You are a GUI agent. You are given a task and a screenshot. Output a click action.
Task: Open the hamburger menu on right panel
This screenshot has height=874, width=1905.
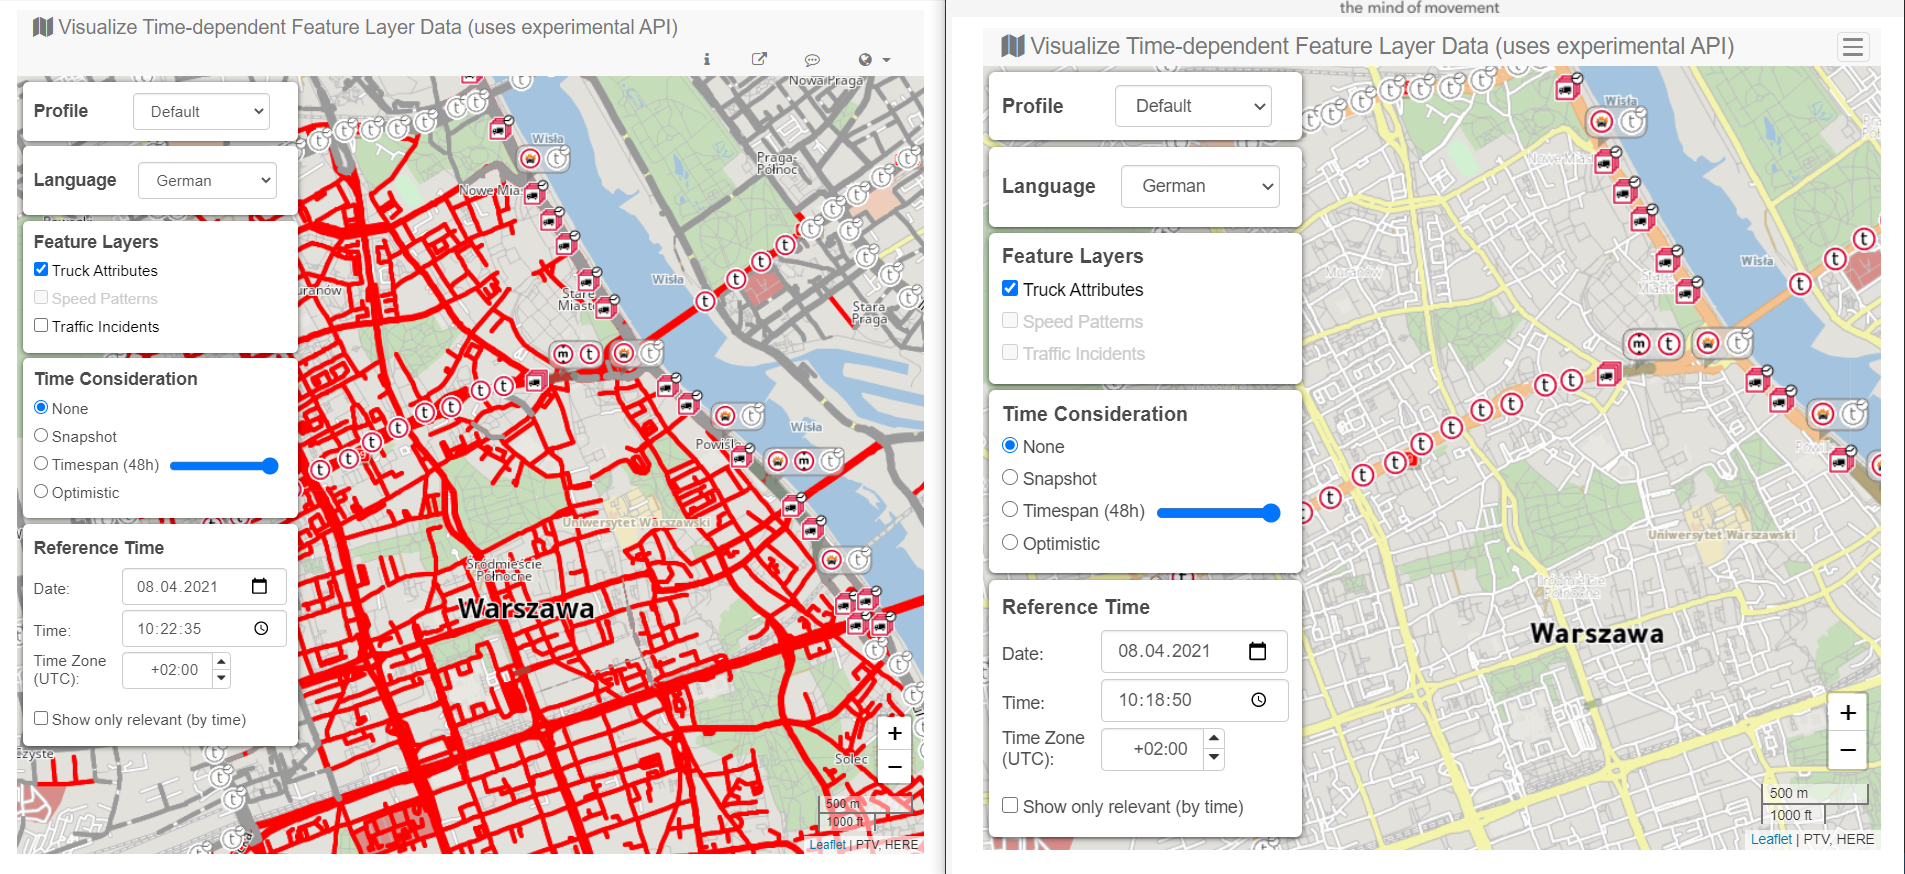pos(1852,47)
